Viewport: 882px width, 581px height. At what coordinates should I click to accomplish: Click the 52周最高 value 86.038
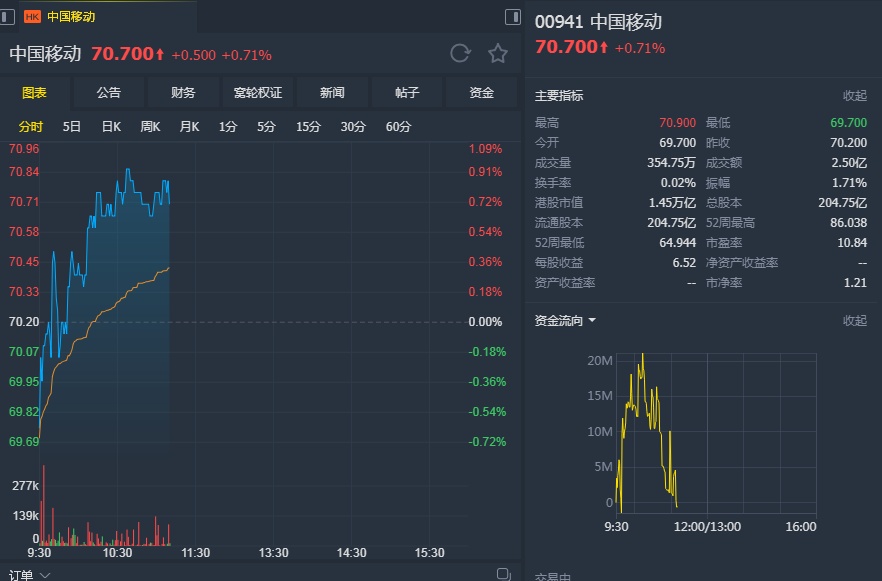[848, 223]
